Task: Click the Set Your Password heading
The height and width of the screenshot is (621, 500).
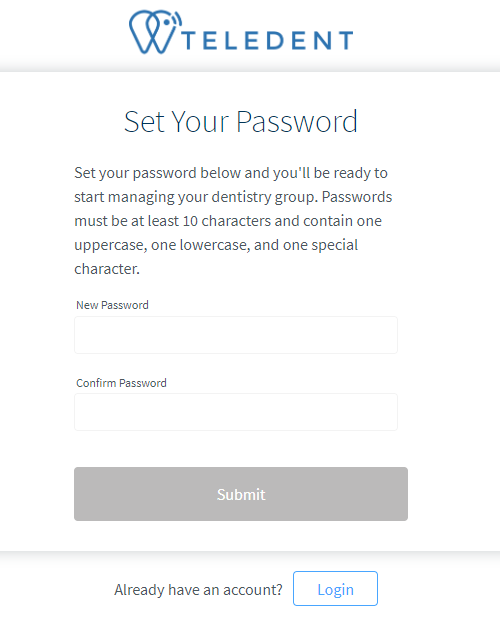Action: click(x=241, y=122)
